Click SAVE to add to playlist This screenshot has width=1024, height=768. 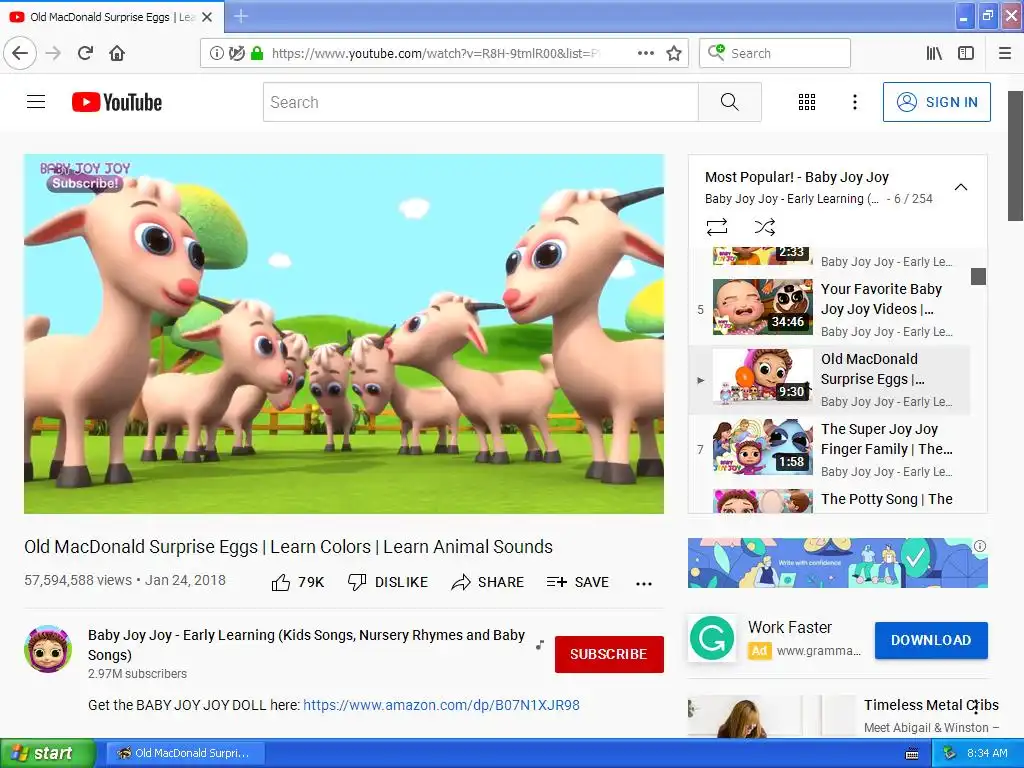[577, 582]
